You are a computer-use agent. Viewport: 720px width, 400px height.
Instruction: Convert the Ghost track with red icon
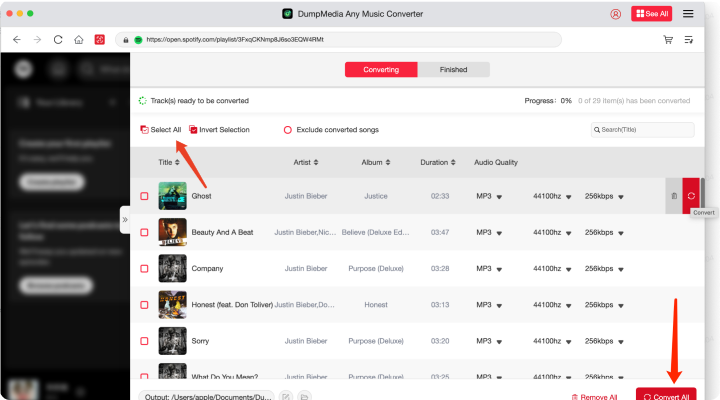pyautogui.click(x=691, y=196)
